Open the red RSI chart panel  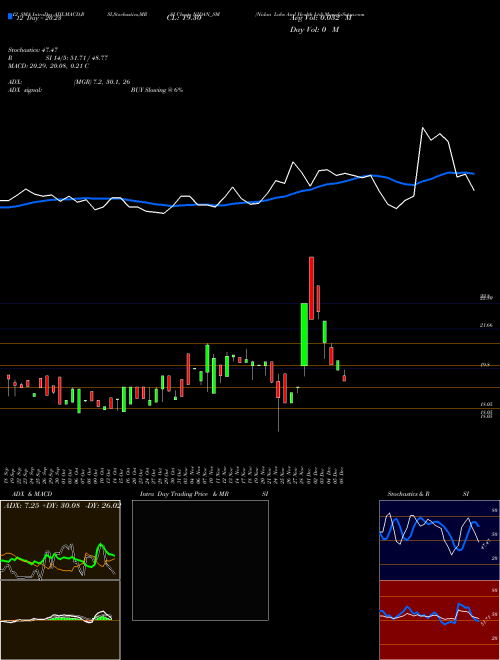point(439,620)
